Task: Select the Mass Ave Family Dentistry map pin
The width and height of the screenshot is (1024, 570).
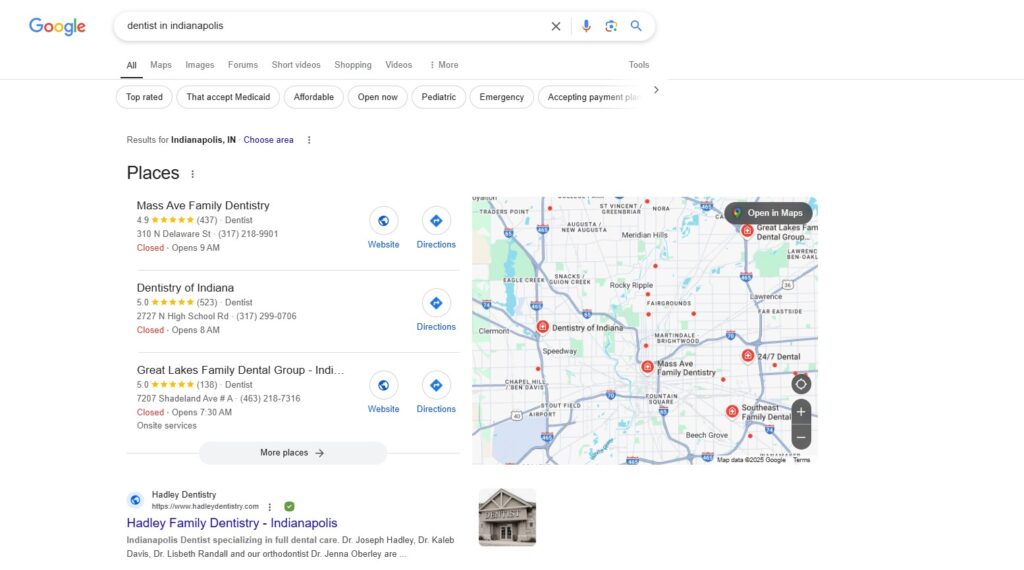Action: (x=647, y=367)
